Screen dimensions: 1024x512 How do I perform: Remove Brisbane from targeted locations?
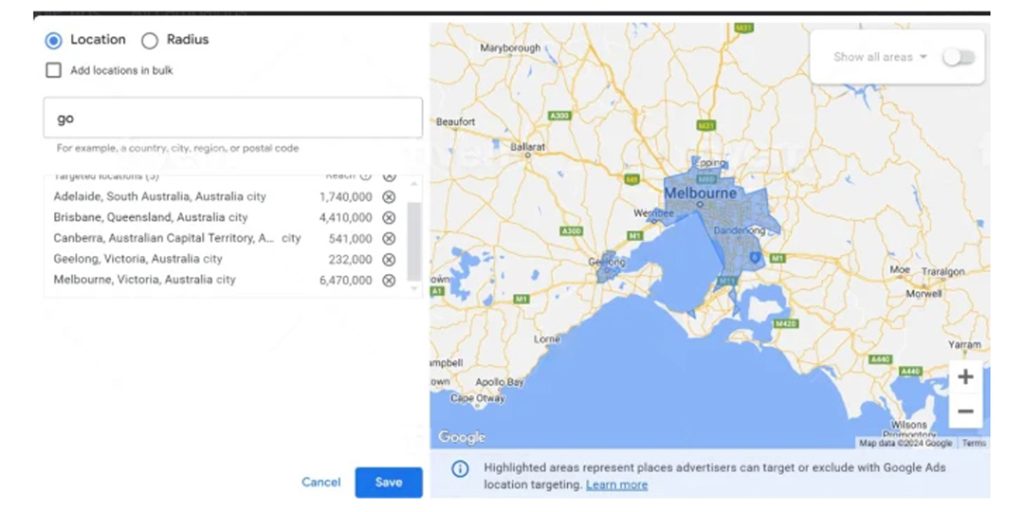coord(389,218)
